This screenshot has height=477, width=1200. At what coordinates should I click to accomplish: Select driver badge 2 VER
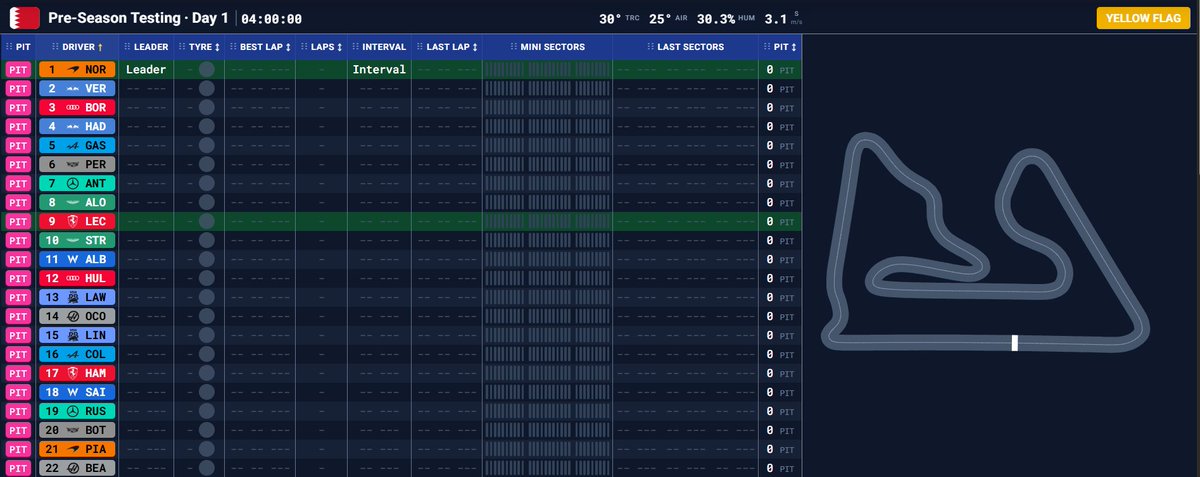76,88
